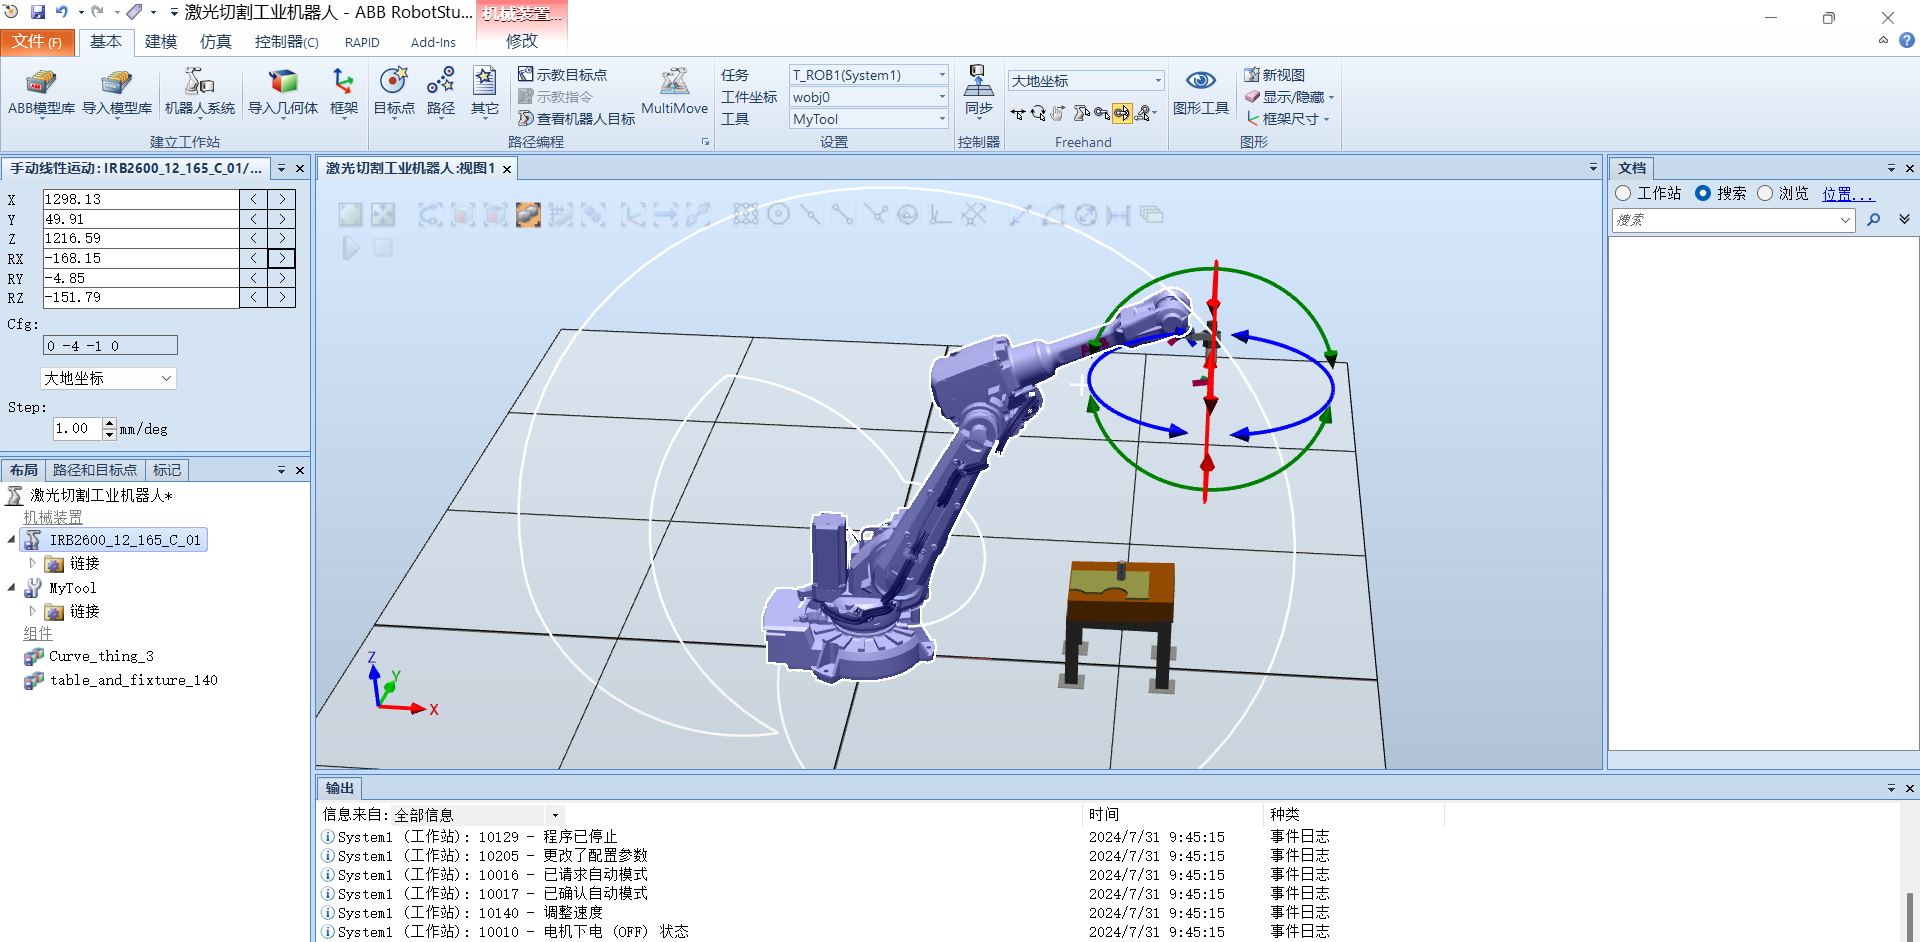Select the 工作站 radio button

click(x=1623, y=193)
